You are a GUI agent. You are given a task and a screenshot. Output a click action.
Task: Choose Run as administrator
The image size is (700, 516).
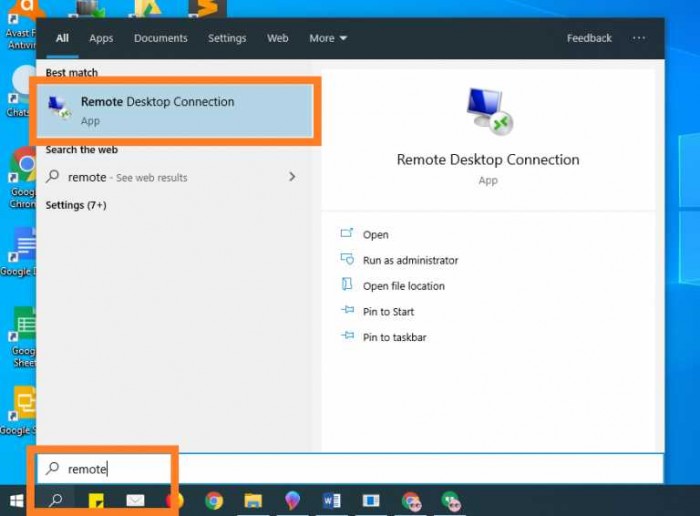pos(410,260)
